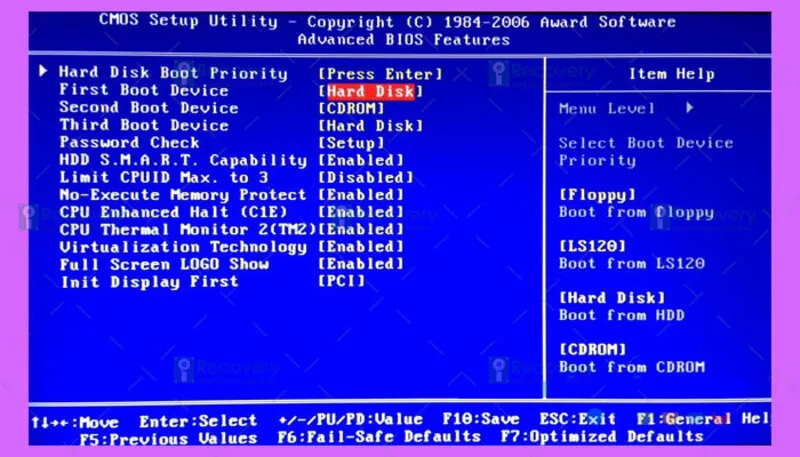Click the [Floppy] help option
The width and height of the screenshot is (800, 457).
[x=597, y=195]
